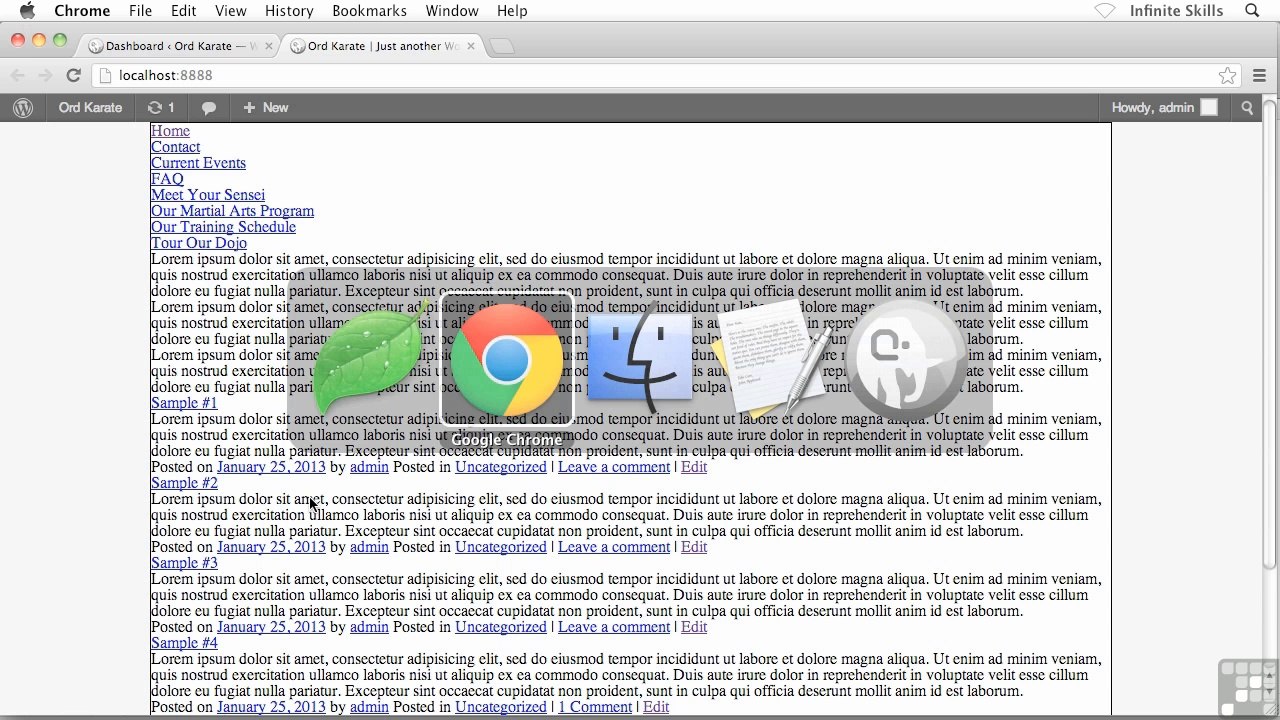
Task: Click the Sample #1 post's admin author link
Action: click(x=369, y=467)
